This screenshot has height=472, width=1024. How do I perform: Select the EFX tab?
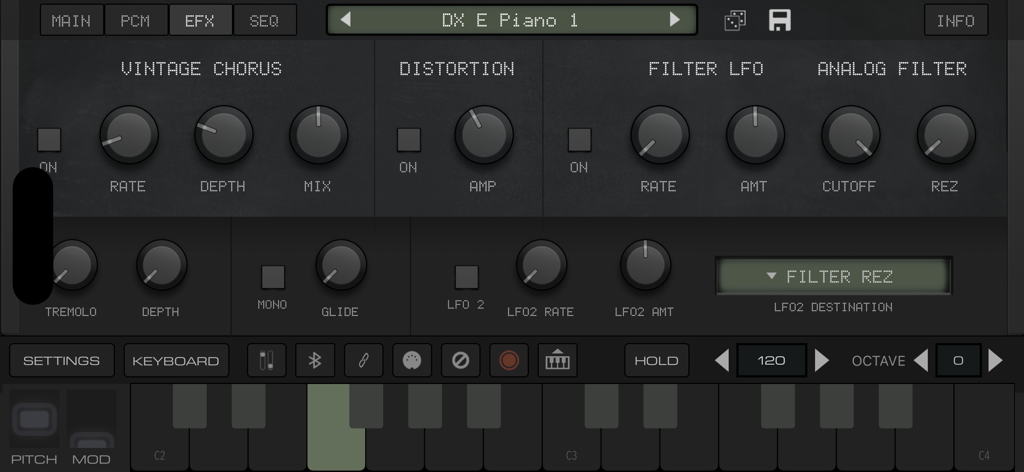click(x=200, y=20)
